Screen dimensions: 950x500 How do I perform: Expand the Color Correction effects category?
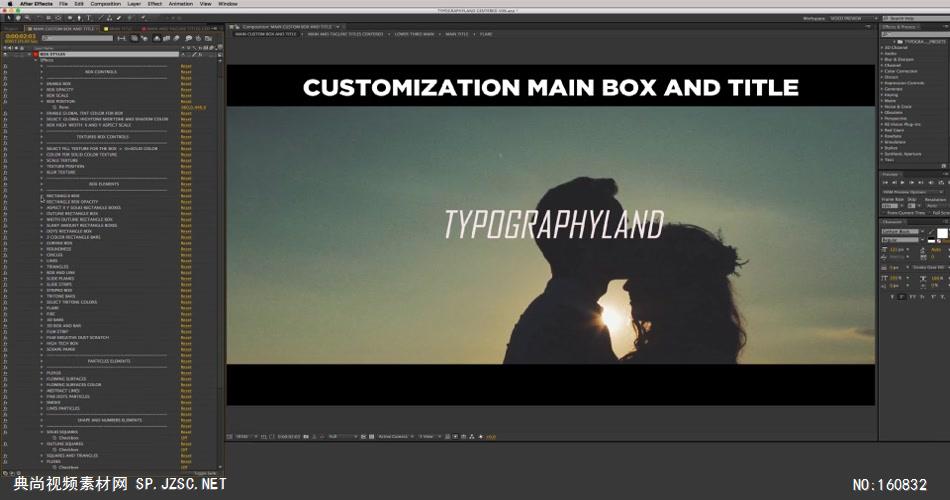[x=901, y=71]
